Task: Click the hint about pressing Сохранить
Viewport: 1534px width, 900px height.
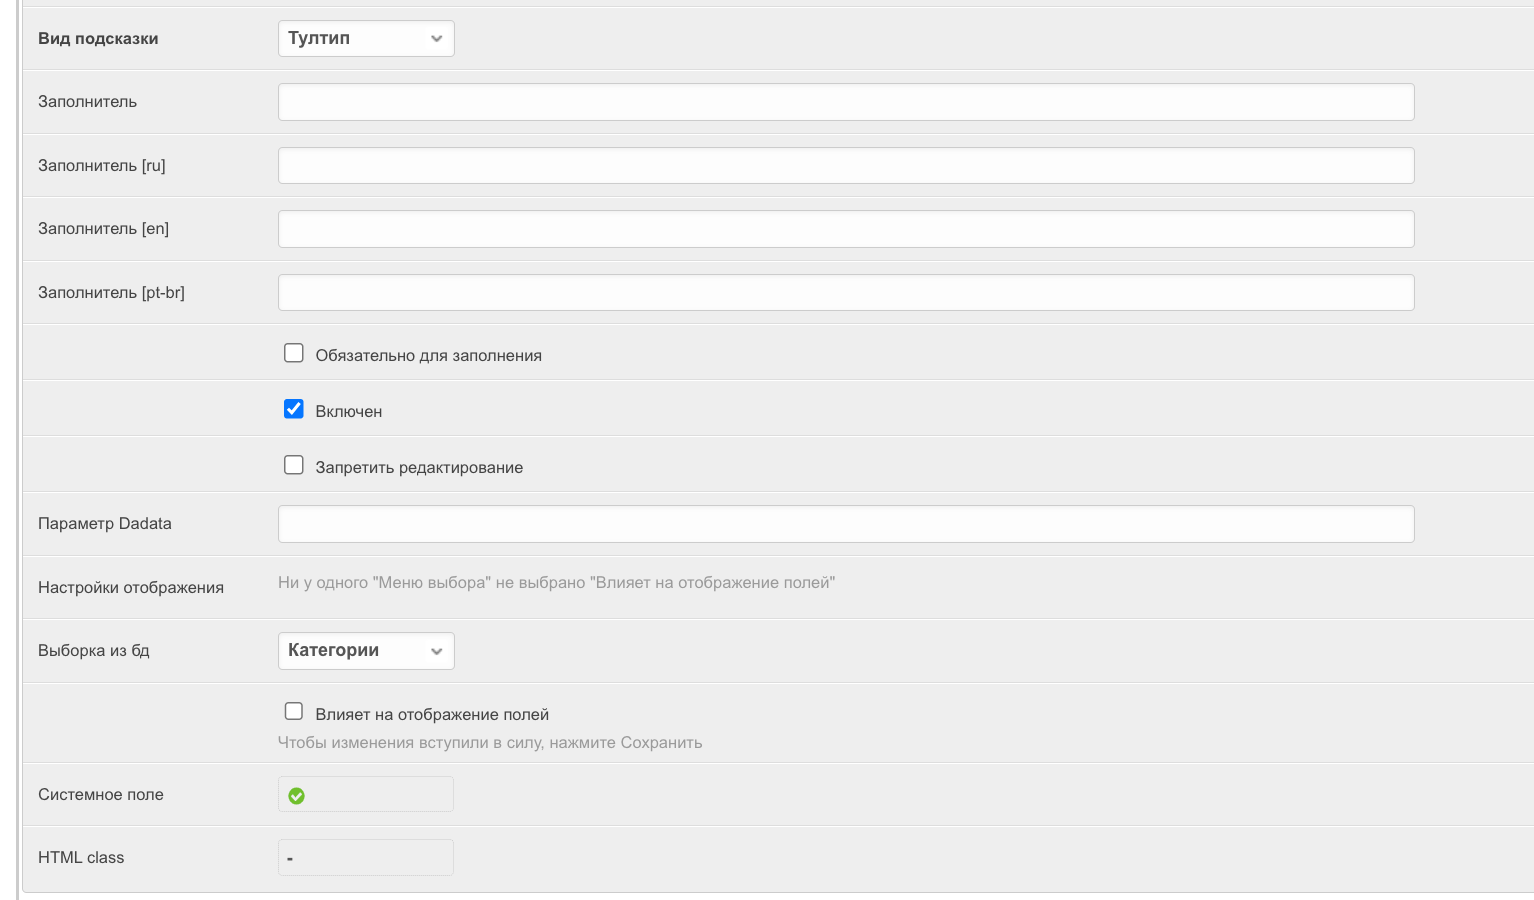Action: (x=490, y=743)
